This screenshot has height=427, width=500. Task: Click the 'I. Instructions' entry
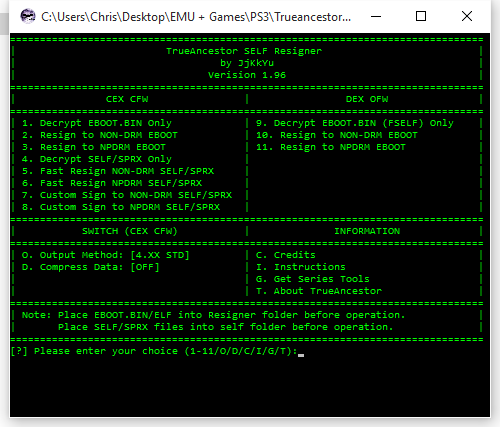[301, 267]
